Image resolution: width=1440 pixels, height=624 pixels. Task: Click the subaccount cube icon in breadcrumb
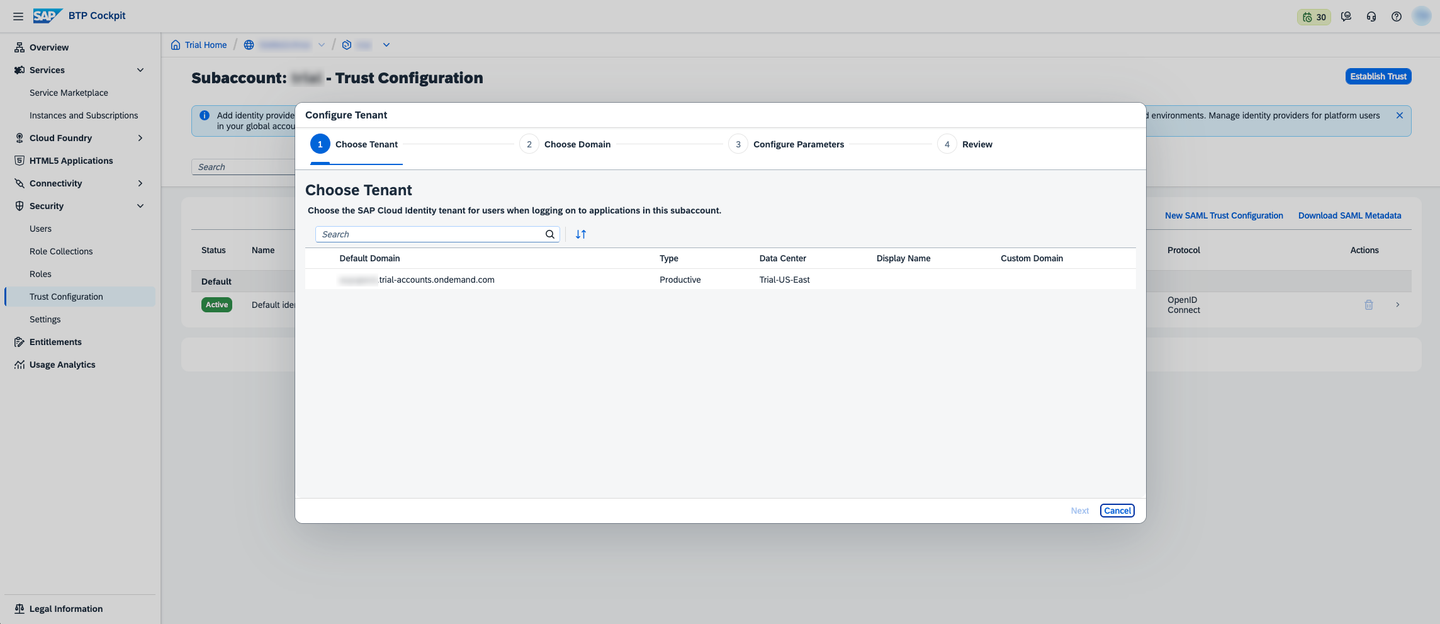pos(347,45)
